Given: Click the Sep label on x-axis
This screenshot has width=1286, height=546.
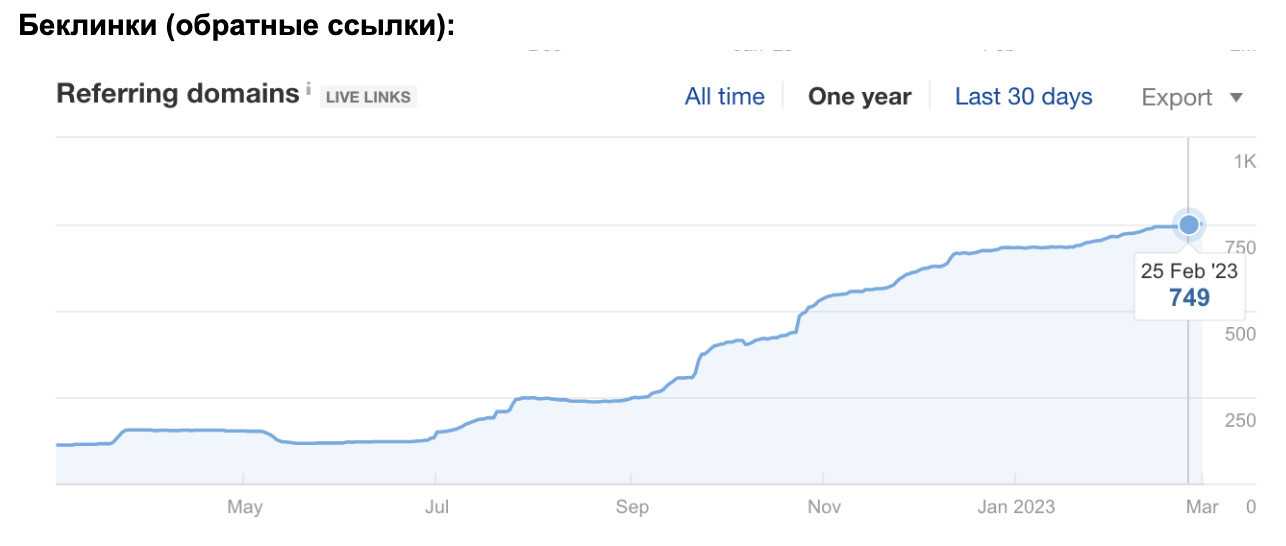Looking at the screenshot, I should 632,507.
